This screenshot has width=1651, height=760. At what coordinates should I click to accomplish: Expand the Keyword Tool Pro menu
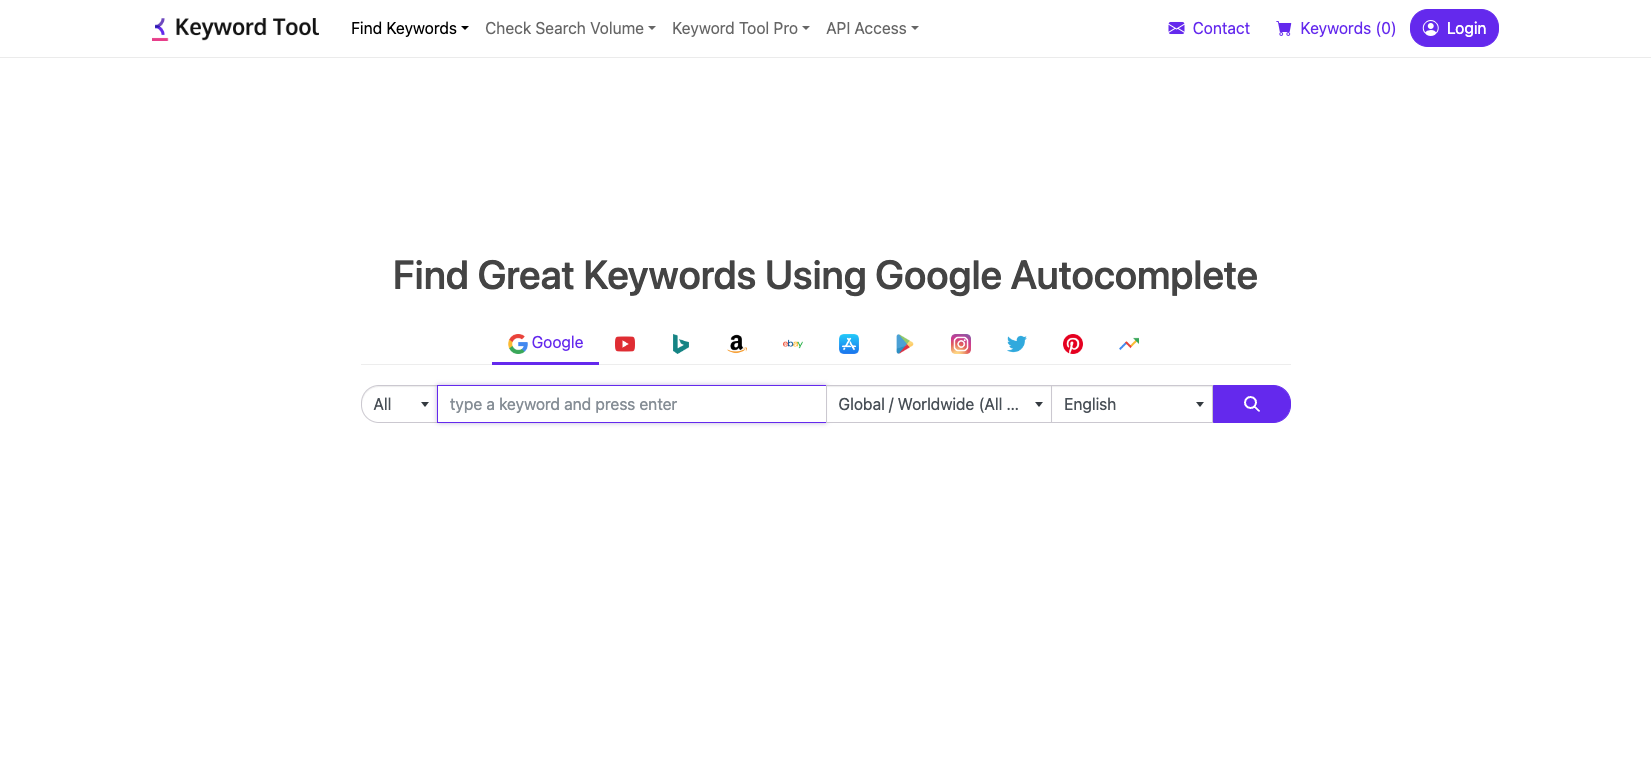click(x=741, y=28)
